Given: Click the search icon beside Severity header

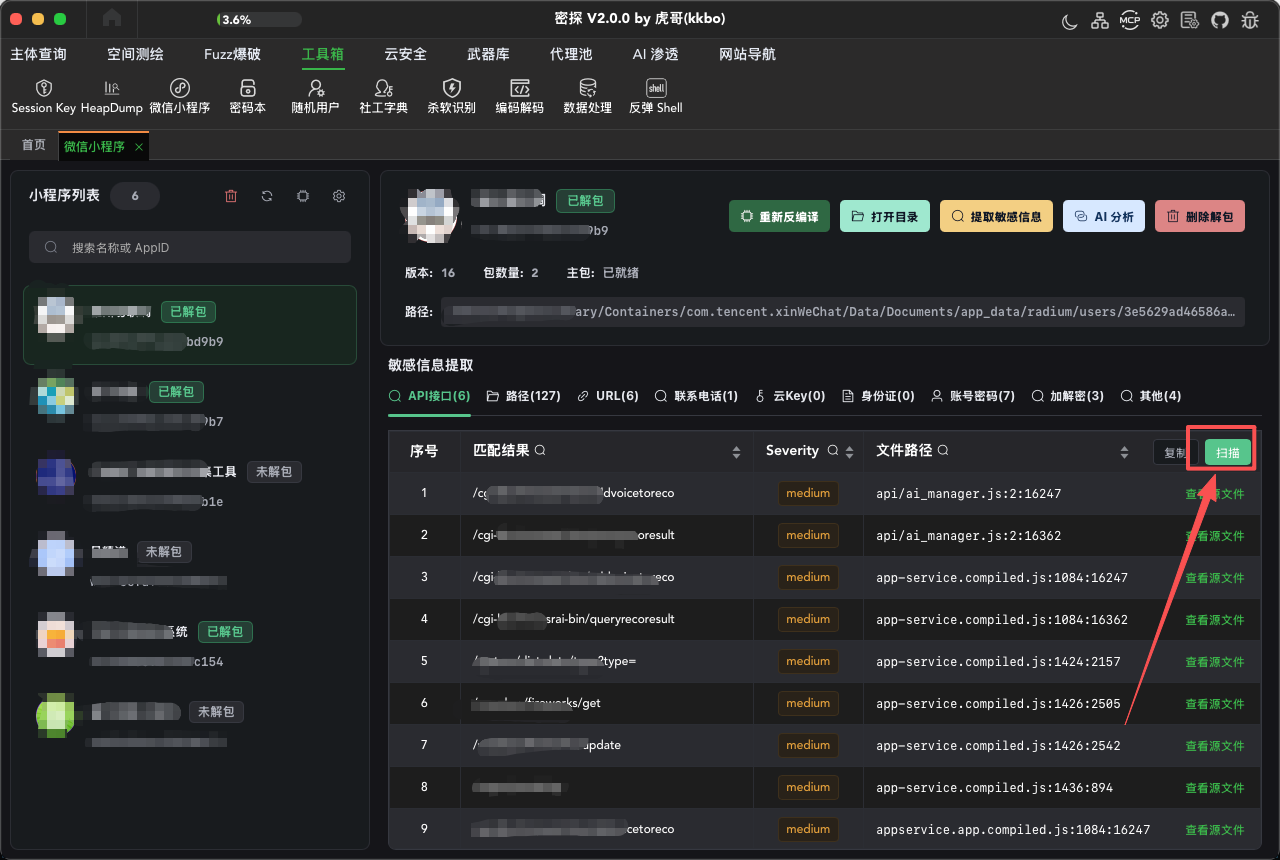Looking at the screenshot, I should (832, 451).
